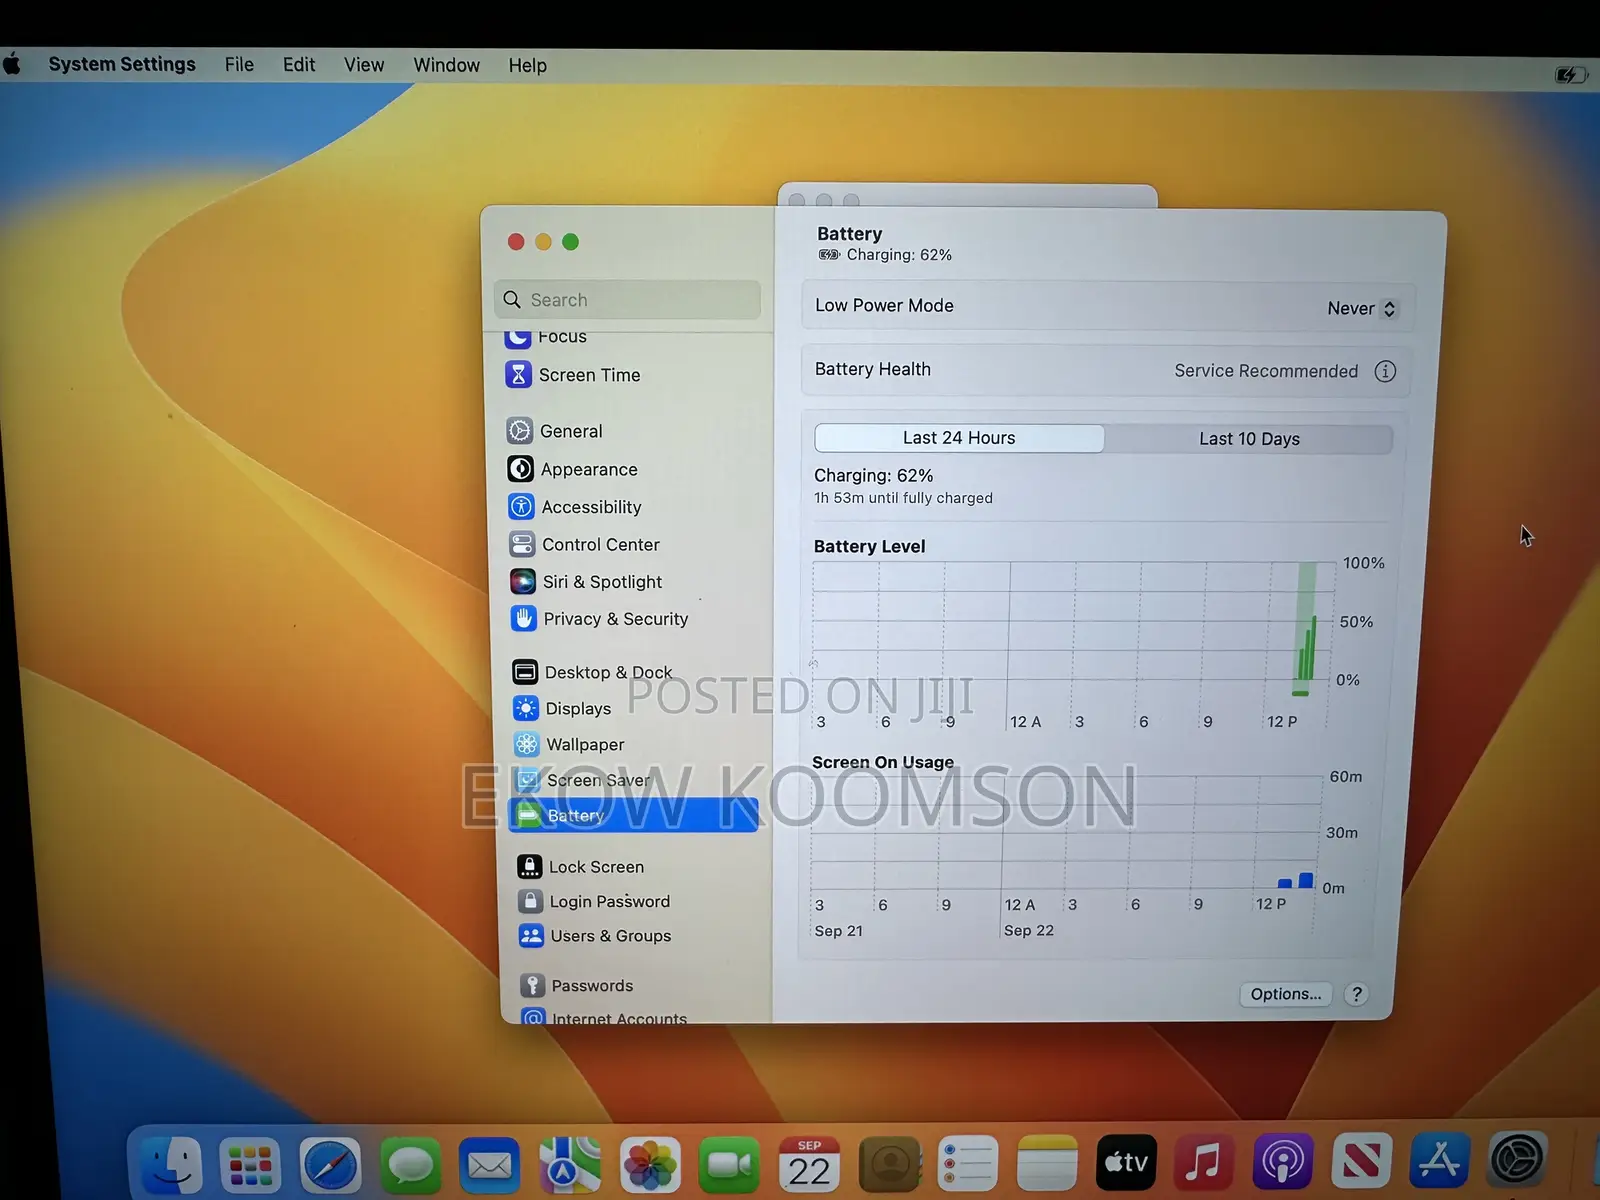1600x1200 pixels.
Task: Click the Battery Health info icon
Action: (1385, 371)
